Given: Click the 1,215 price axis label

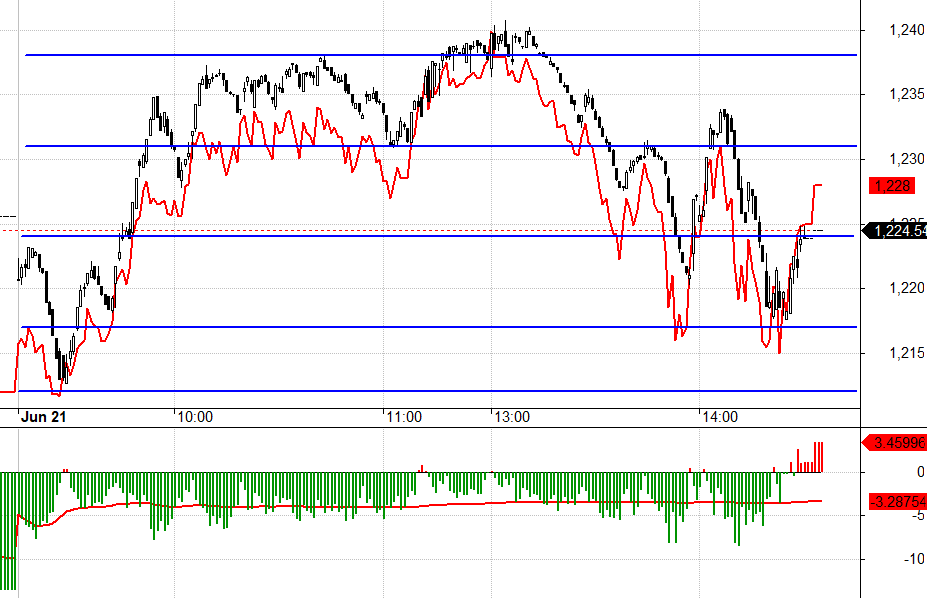Looking at the screenshot, I should click(x=906, y=353).
